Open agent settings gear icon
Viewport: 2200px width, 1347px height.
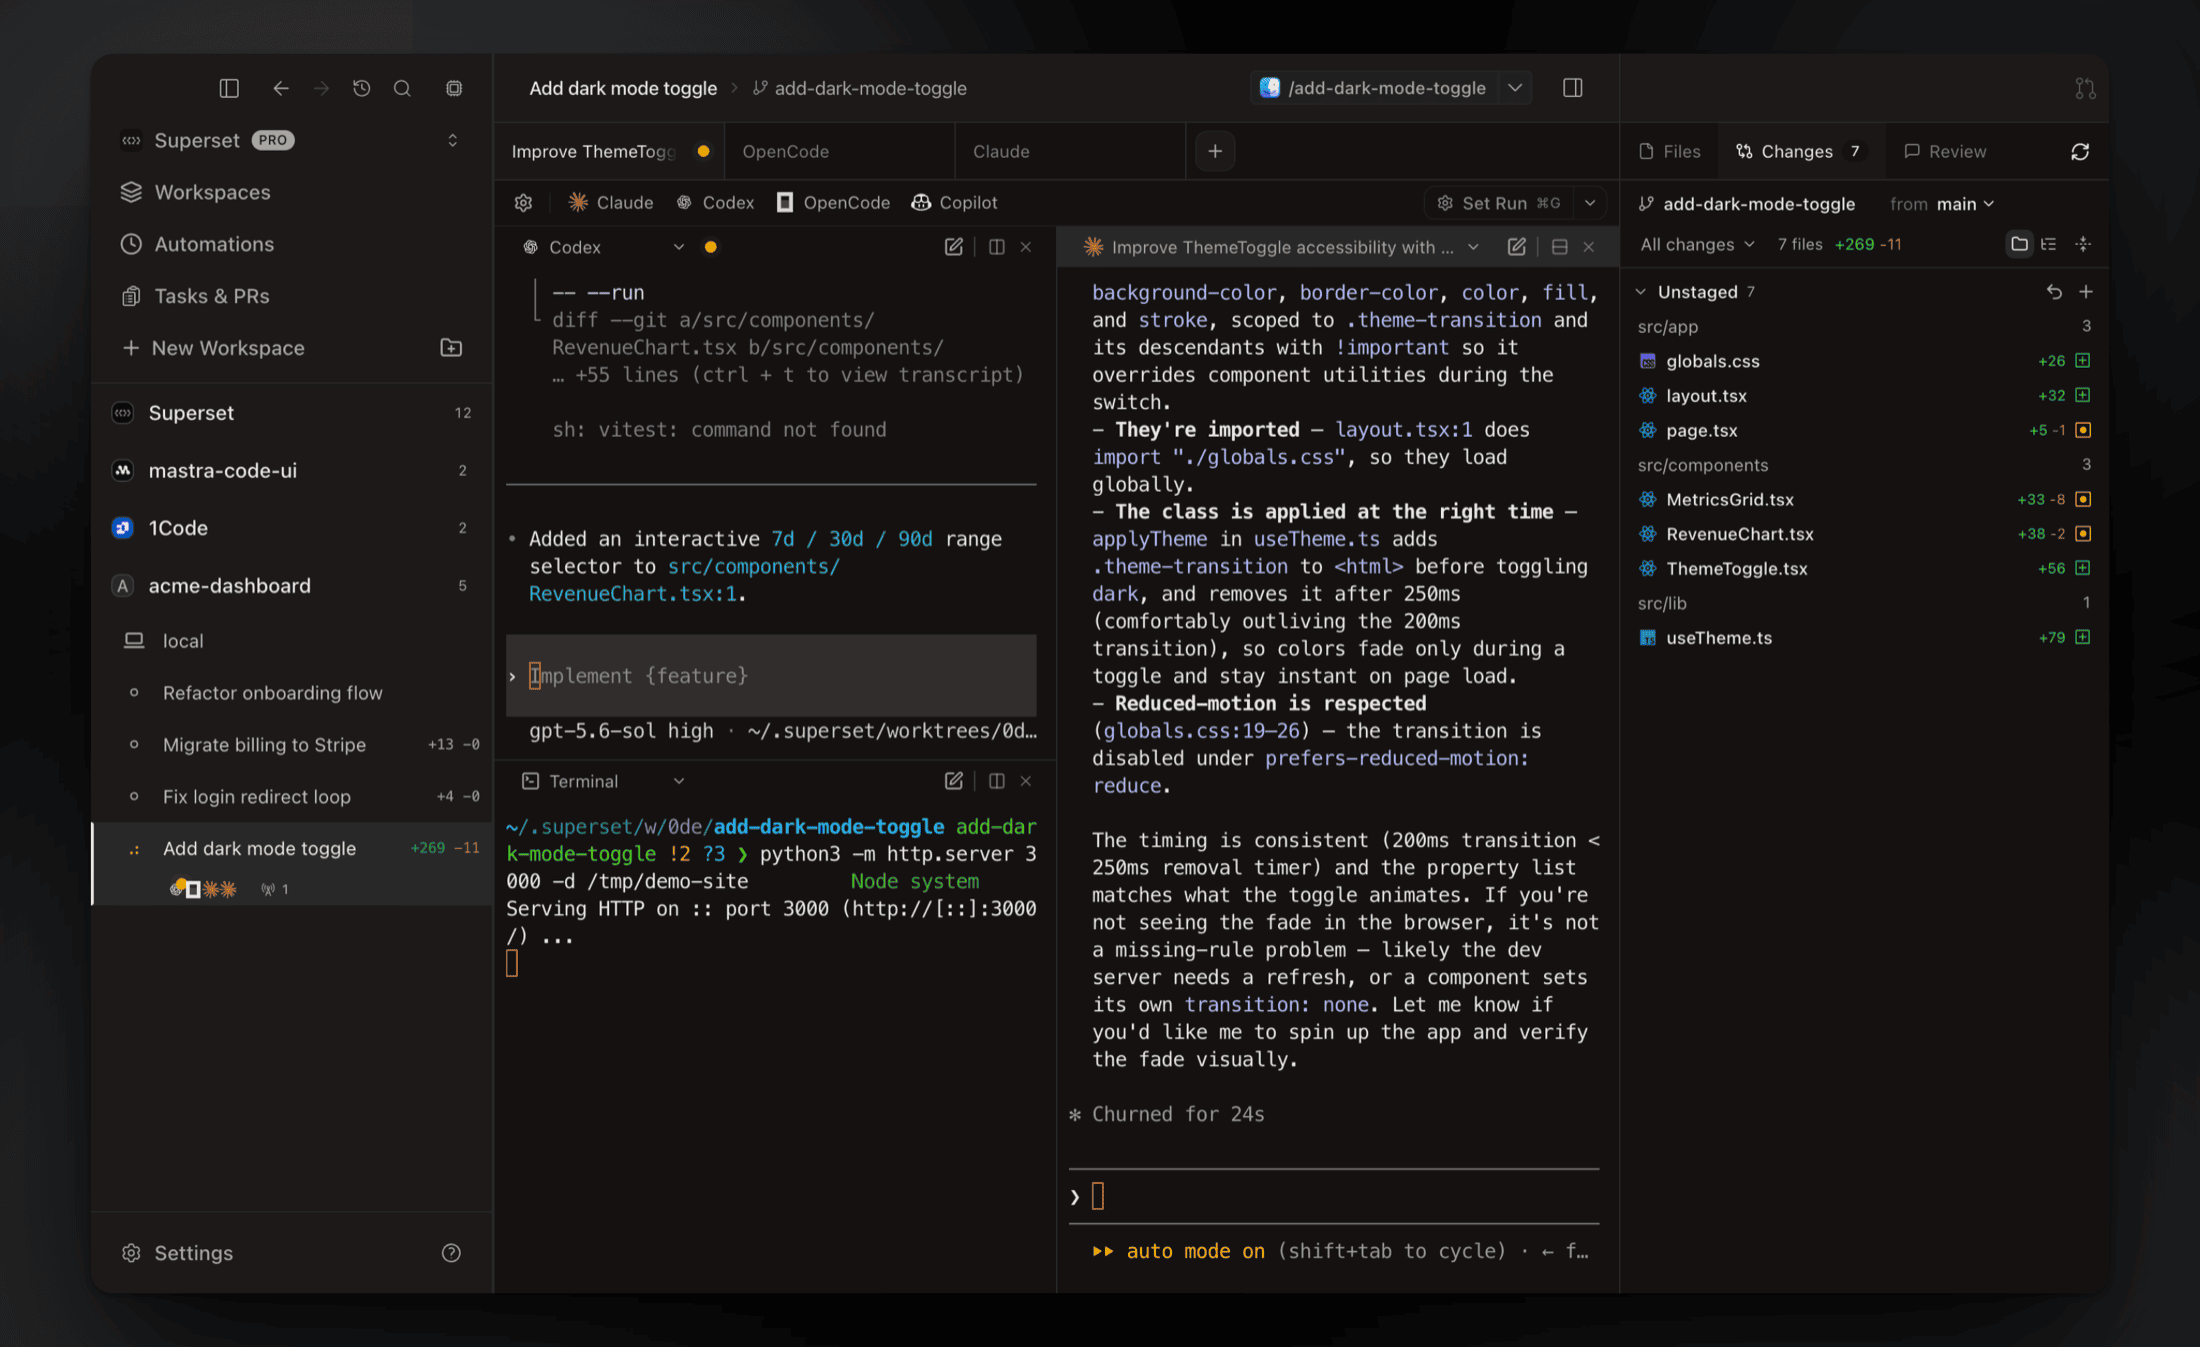[523, 203]
